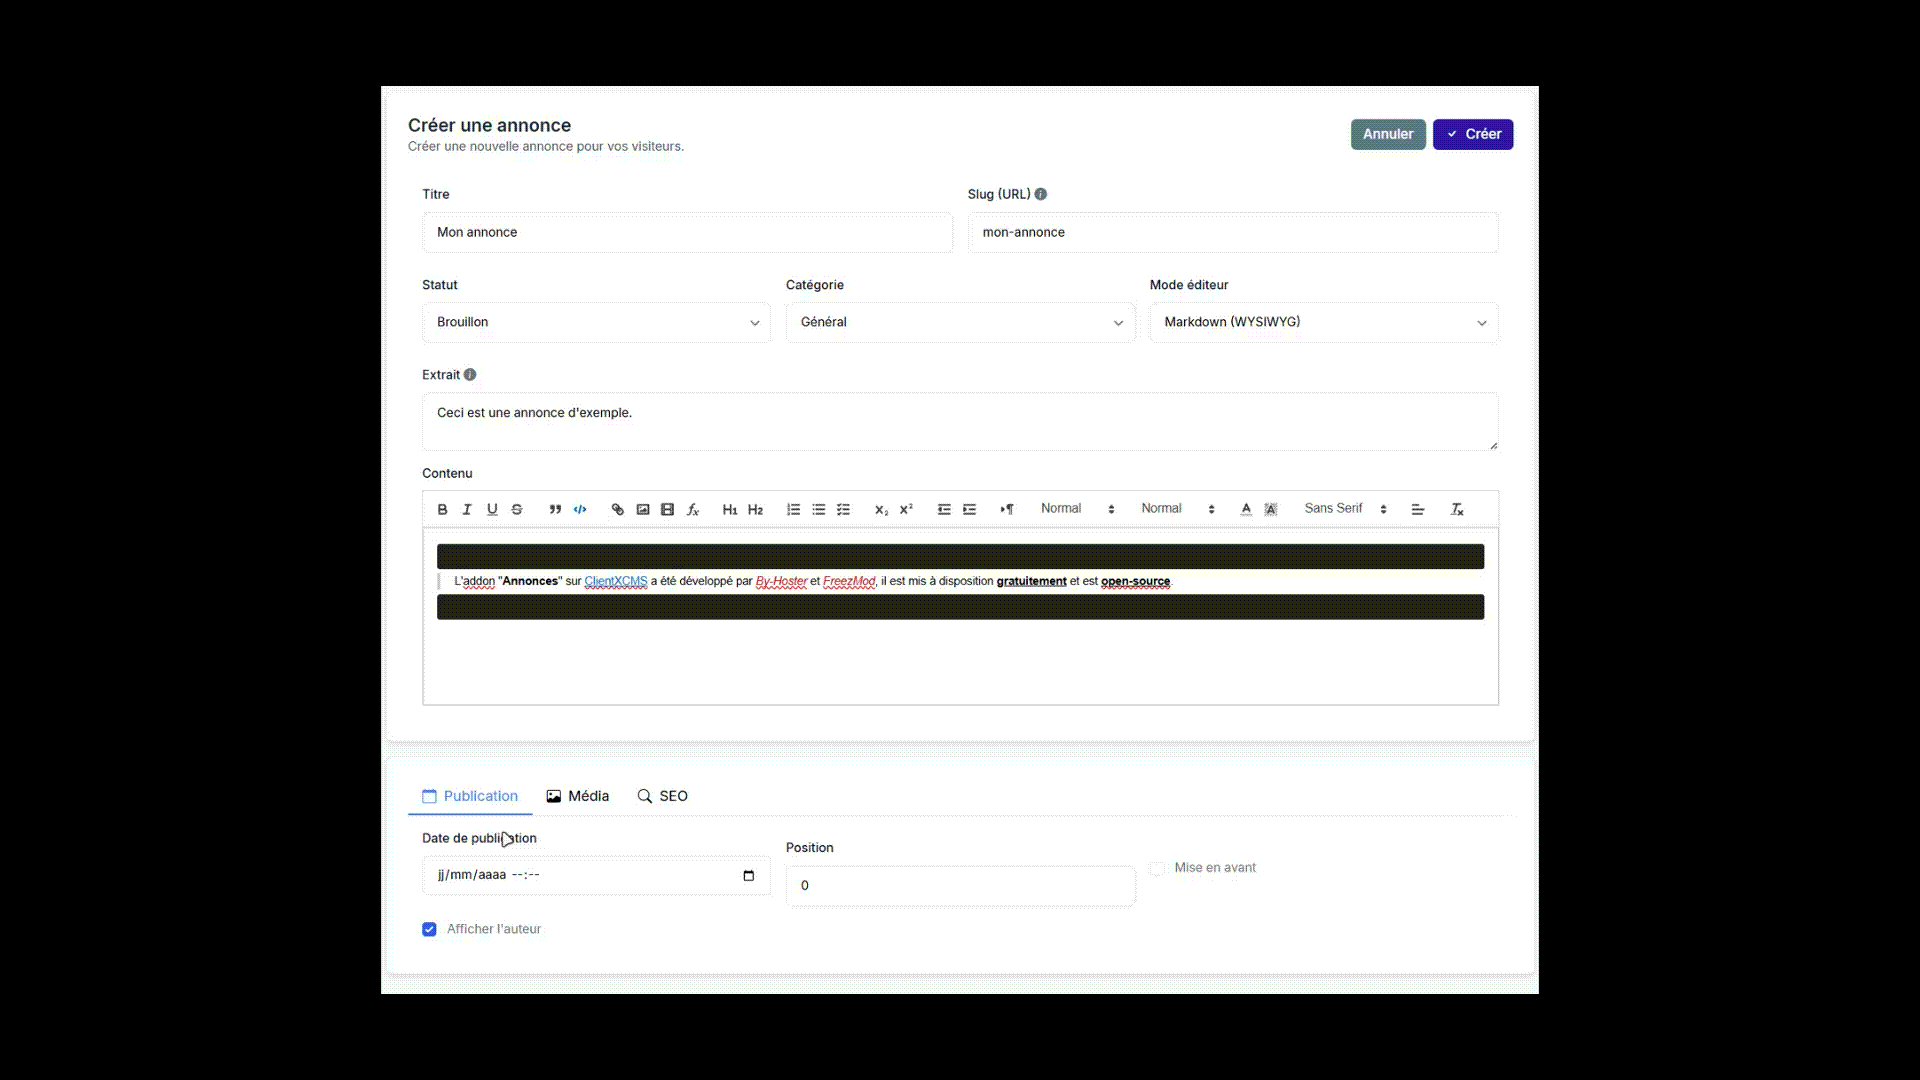
Task: Switch to the Média tab
Action: [x=578, y=796]
